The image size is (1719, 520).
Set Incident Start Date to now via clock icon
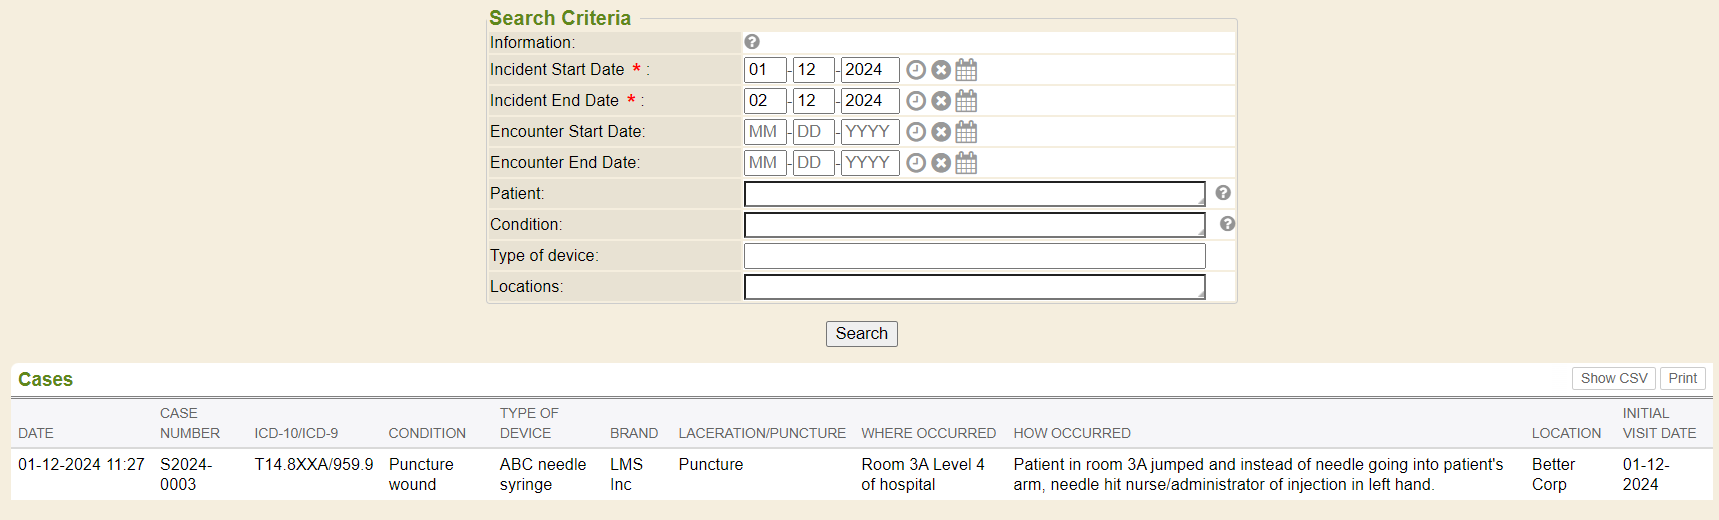pos(916,70)
